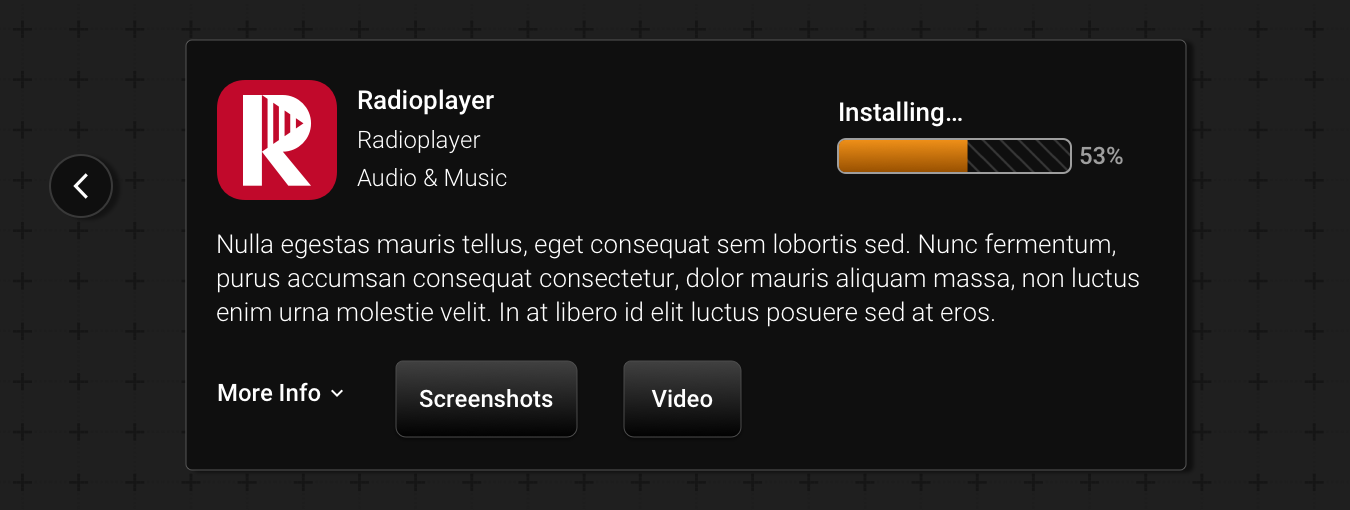
Task: Open the Audio & Music category
Action: click(432, 178)
